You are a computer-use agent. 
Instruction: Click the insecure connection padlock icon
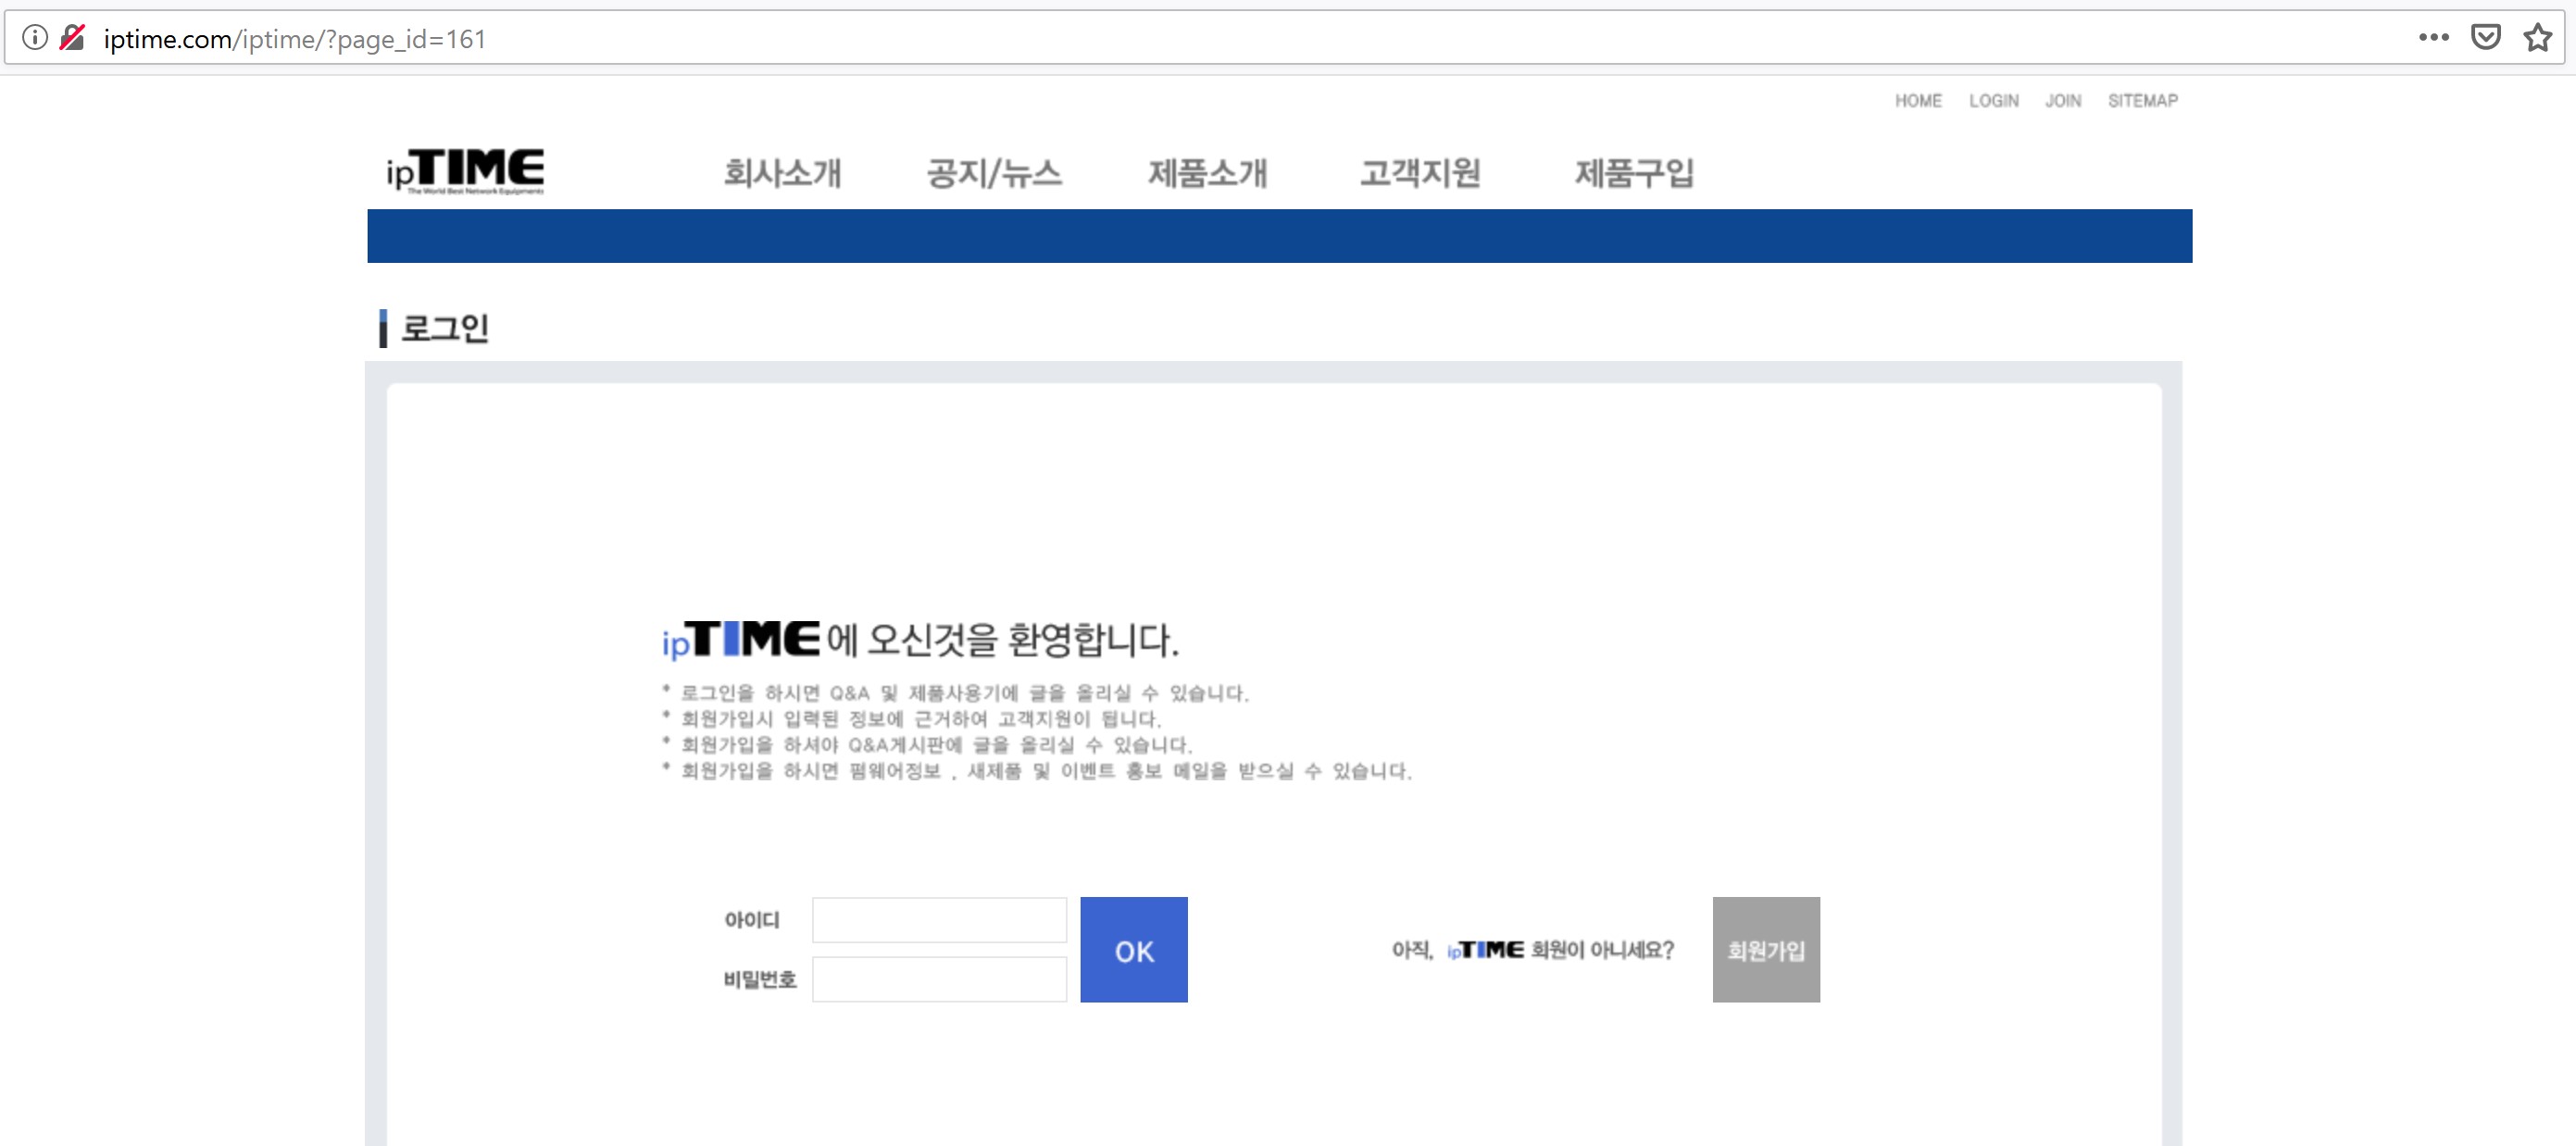click(x=73, y=38)
